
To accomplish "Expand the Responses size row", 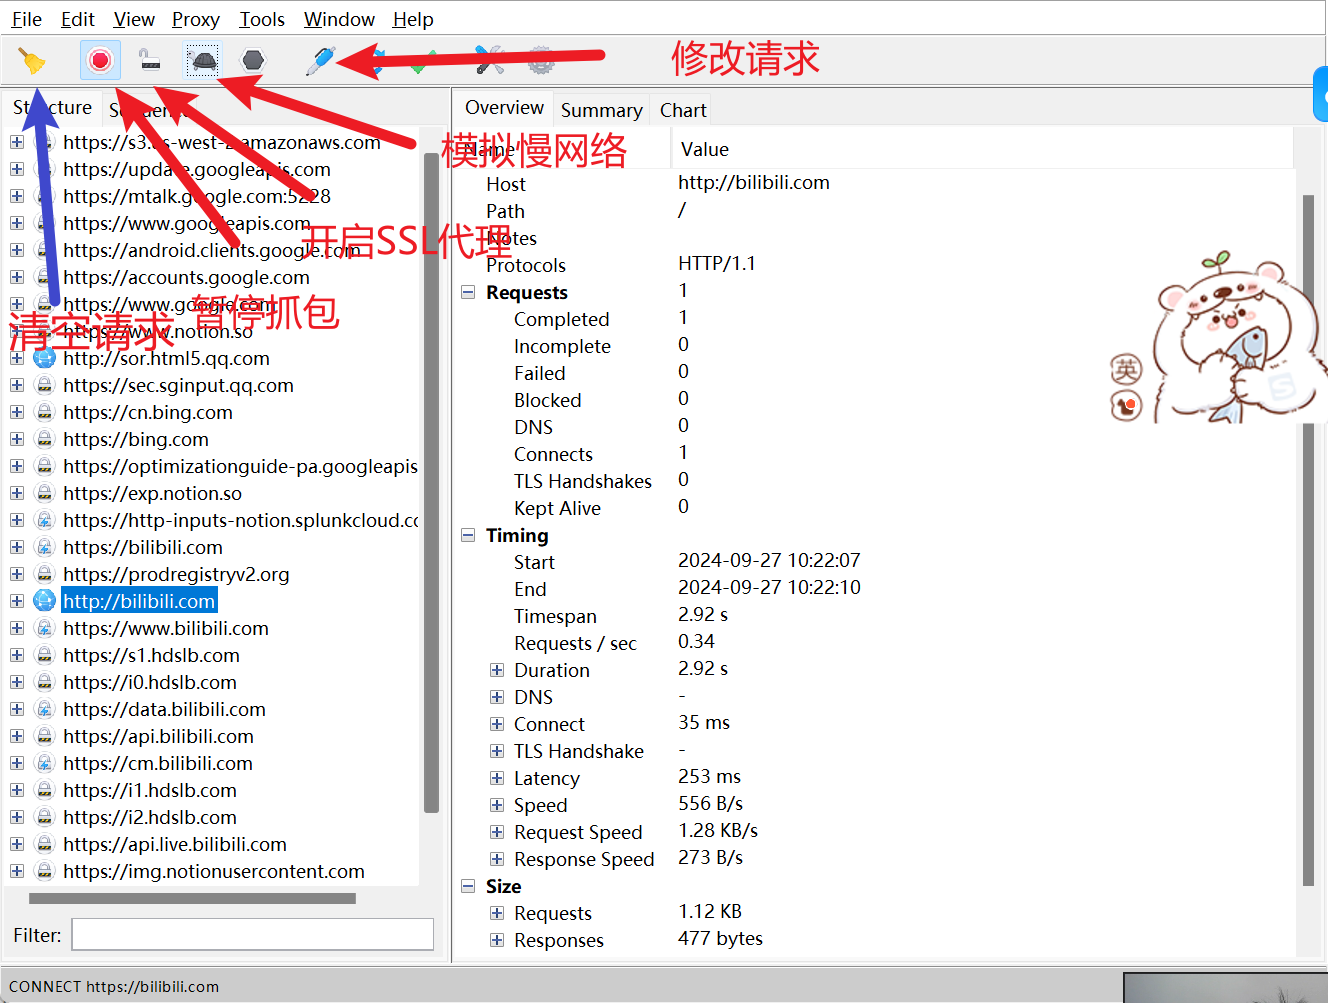I will [x=497, y=940].
